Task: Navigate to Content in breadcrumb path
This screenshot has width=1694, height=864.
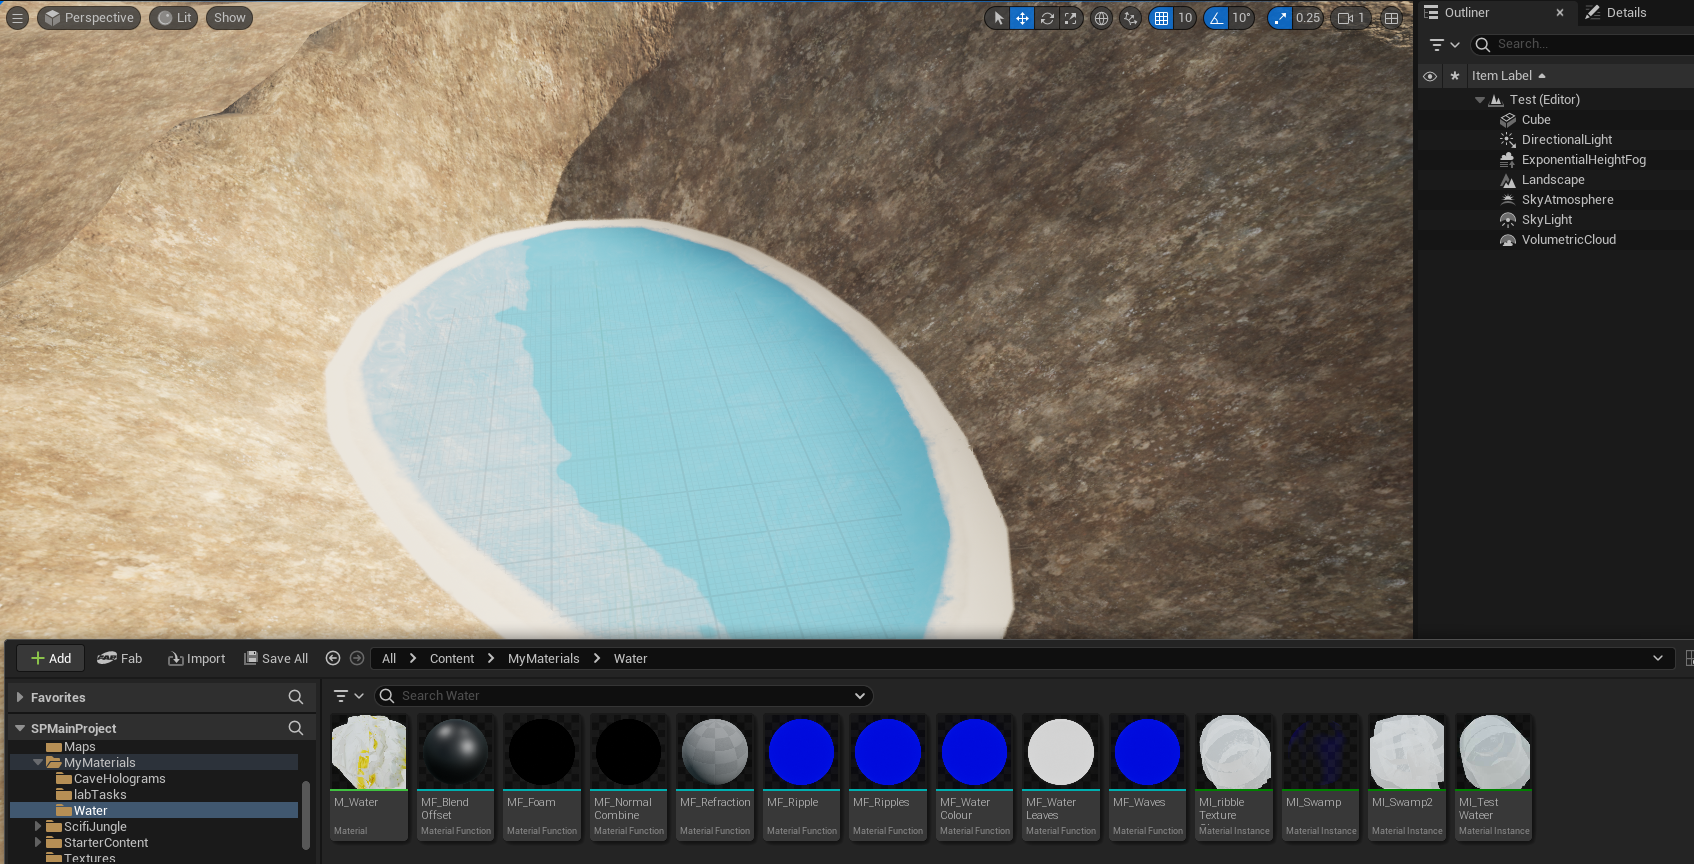Action: coord(452,658)
